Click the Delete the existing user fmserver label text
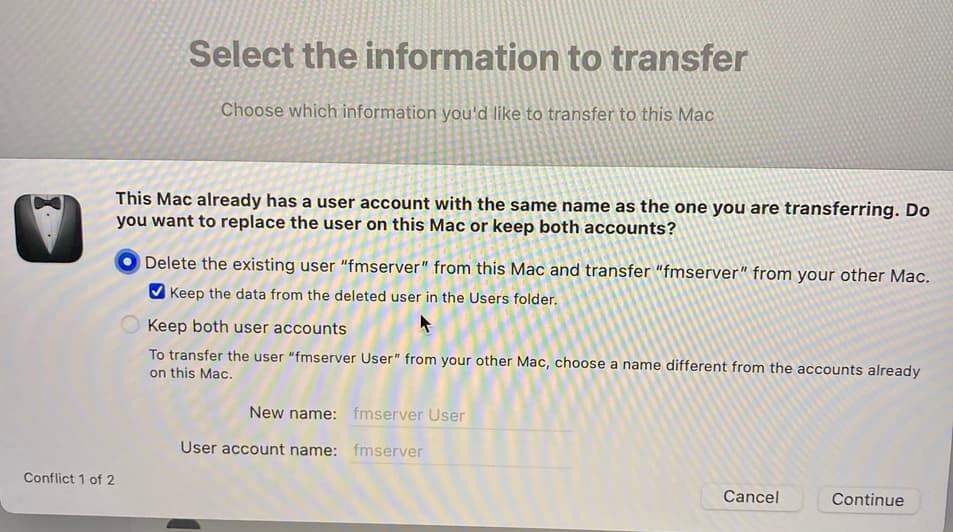This screenshot has height=532, width=953. 537,269
